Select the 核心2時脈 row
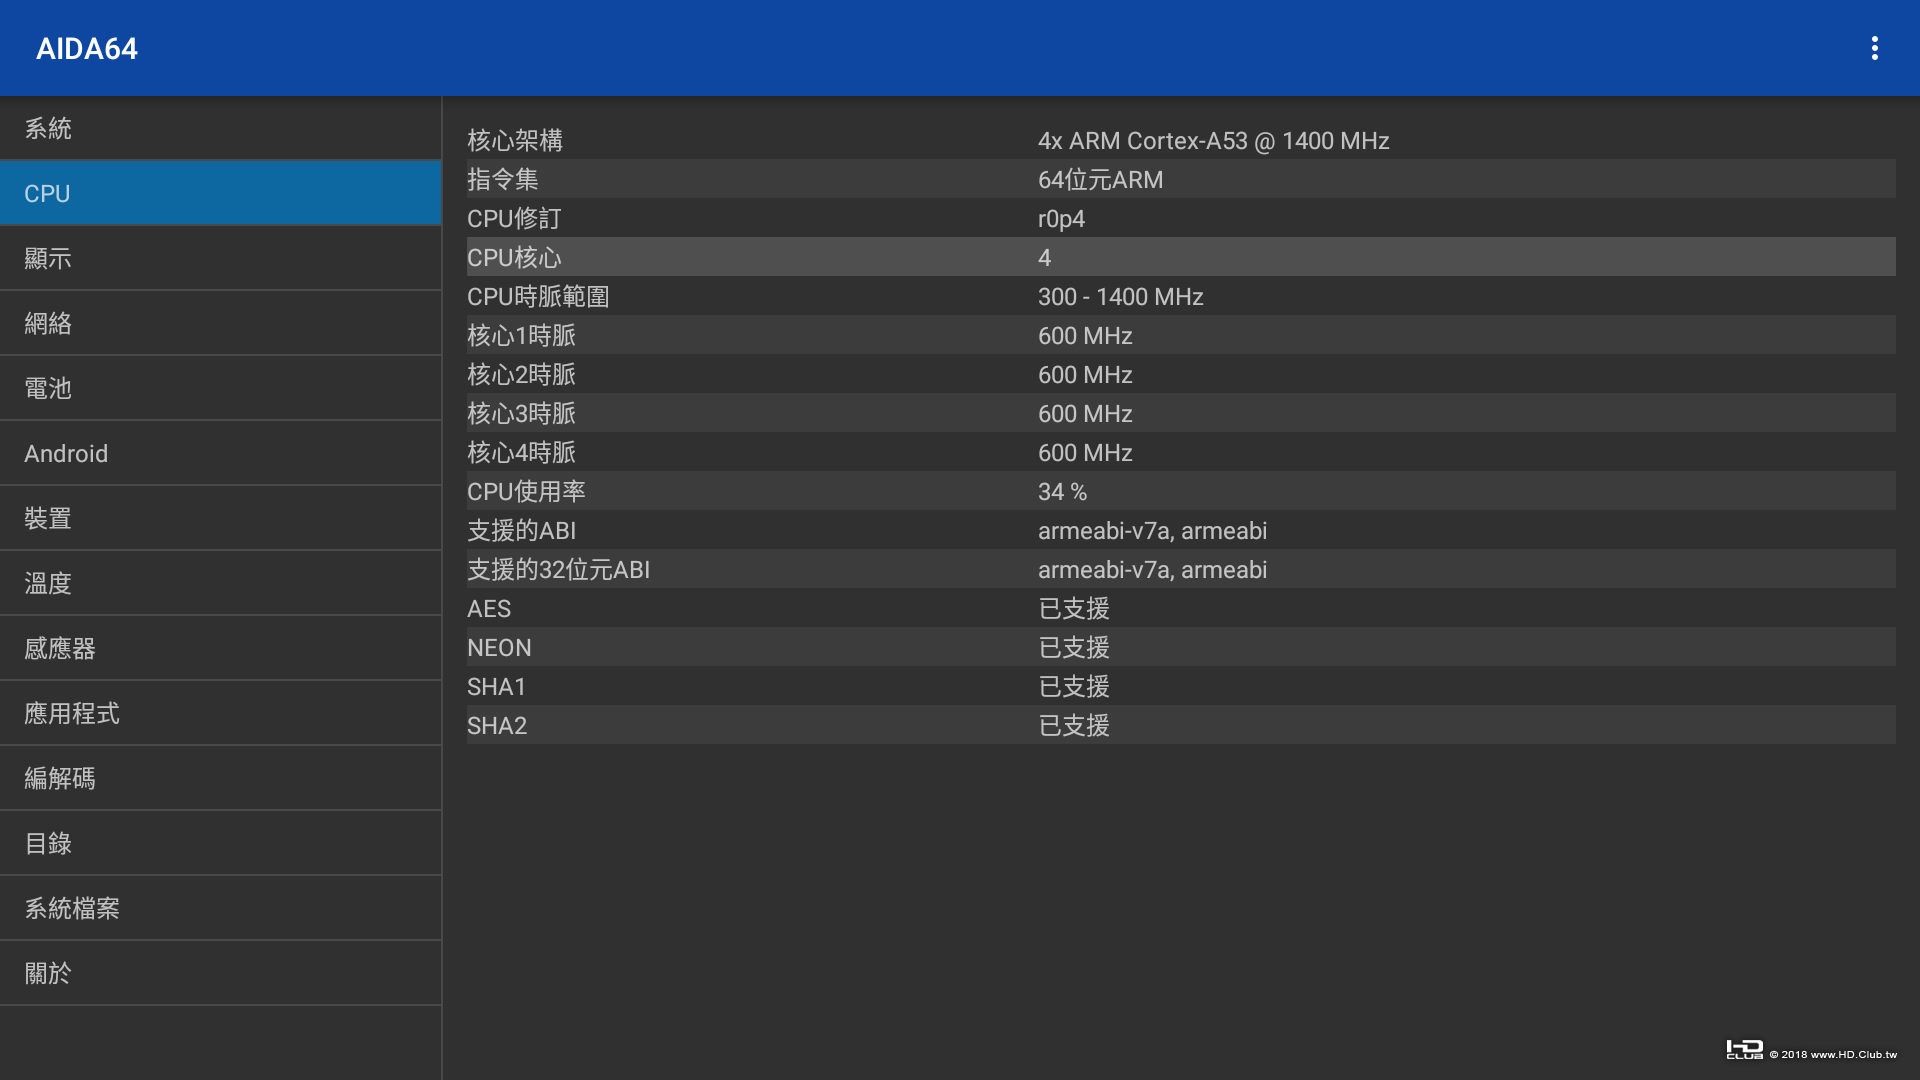 1181,374
